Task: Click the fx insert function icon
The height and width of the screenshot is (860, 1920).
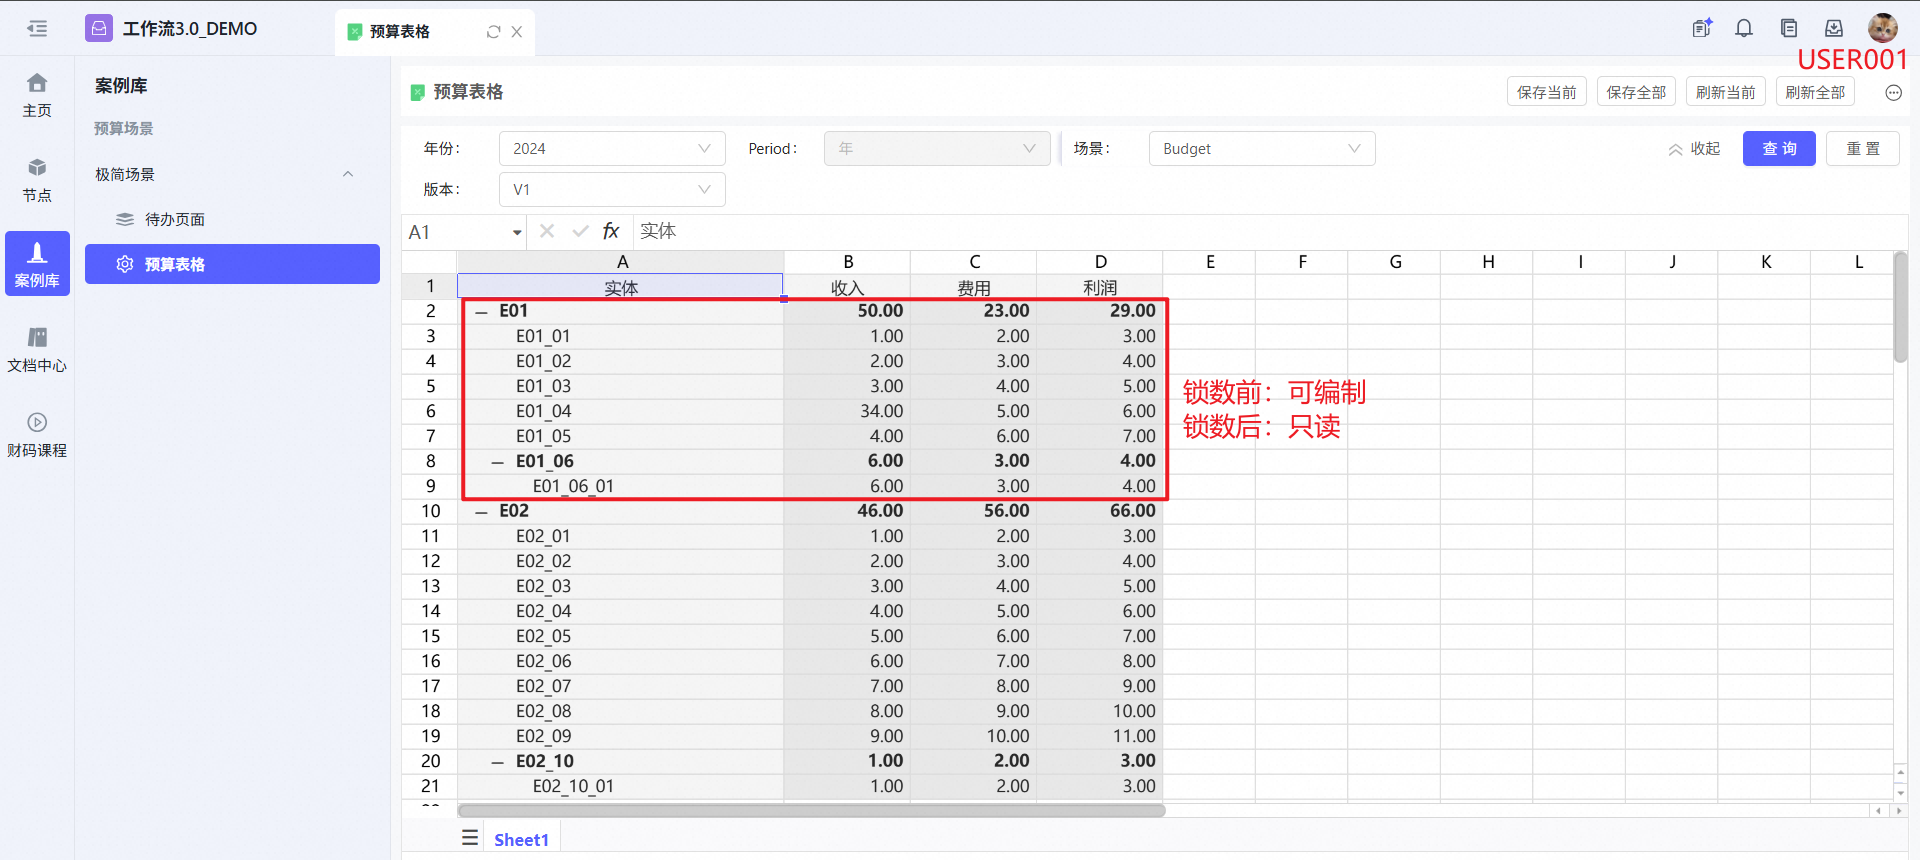Action: pyautogui.click(x=611, y=231)
